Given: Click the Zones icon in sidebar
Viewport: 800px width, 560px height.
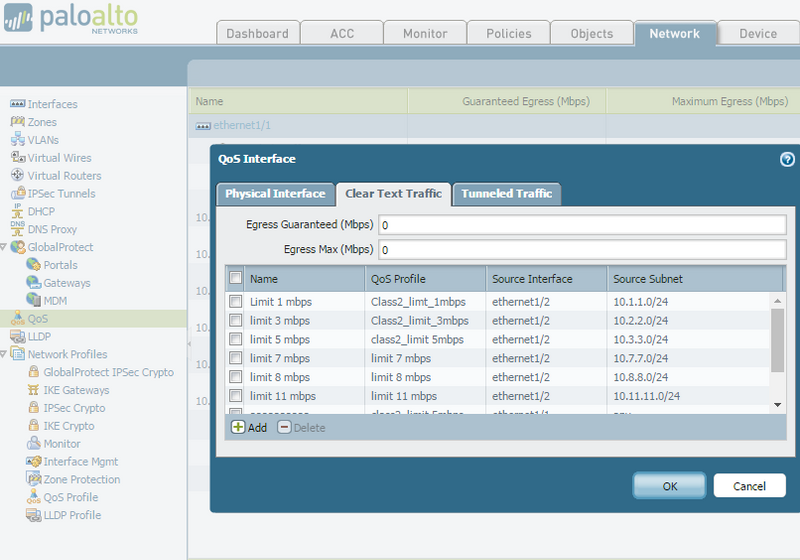Looking at the screenshot, I should (18, 122).
